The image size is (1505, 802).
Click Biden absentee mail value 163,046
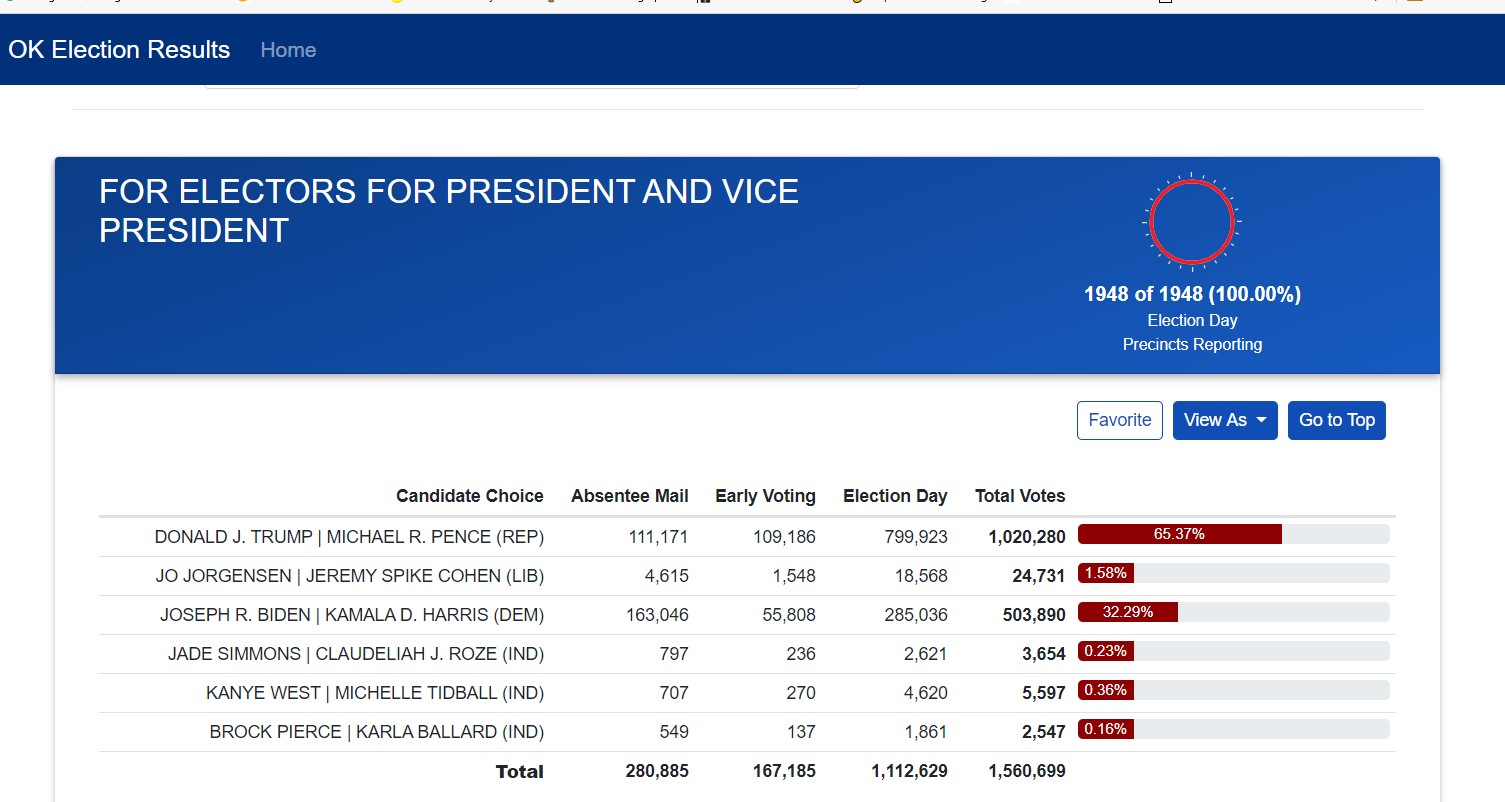(x=658, y=615)
